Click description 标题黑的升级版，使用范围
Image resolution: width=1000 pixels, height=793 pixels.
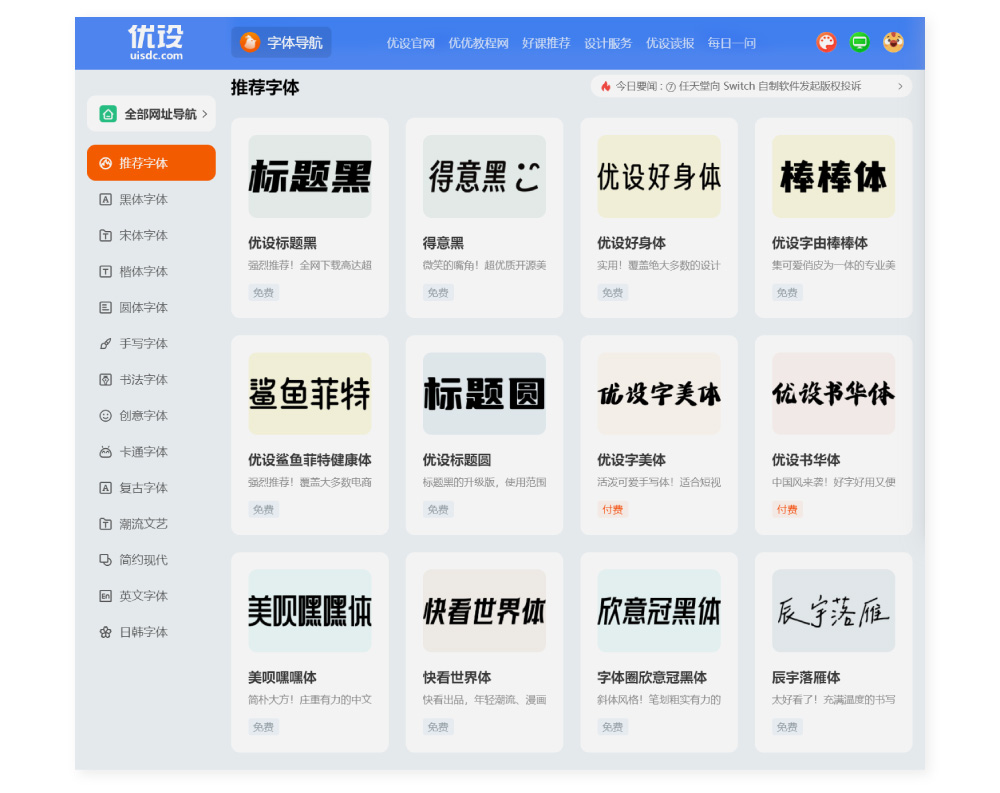[484, 482]
